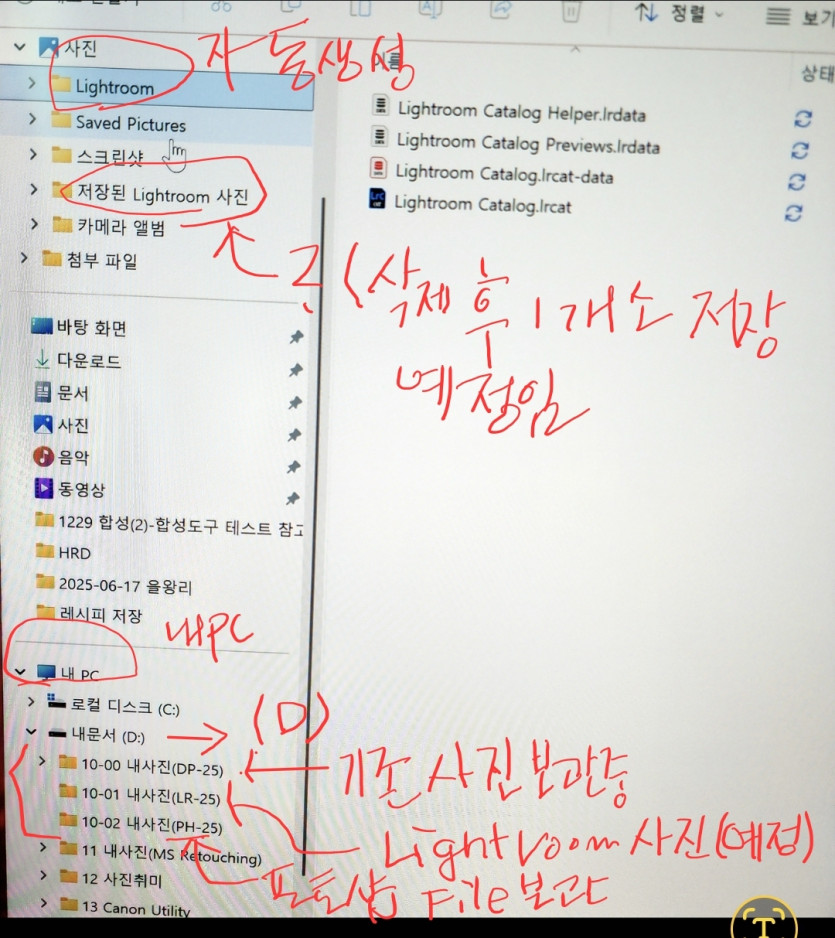Expand the 카메라 앨범 folder chevron
The image size is (835, 938).
click(x=35, y=224)
